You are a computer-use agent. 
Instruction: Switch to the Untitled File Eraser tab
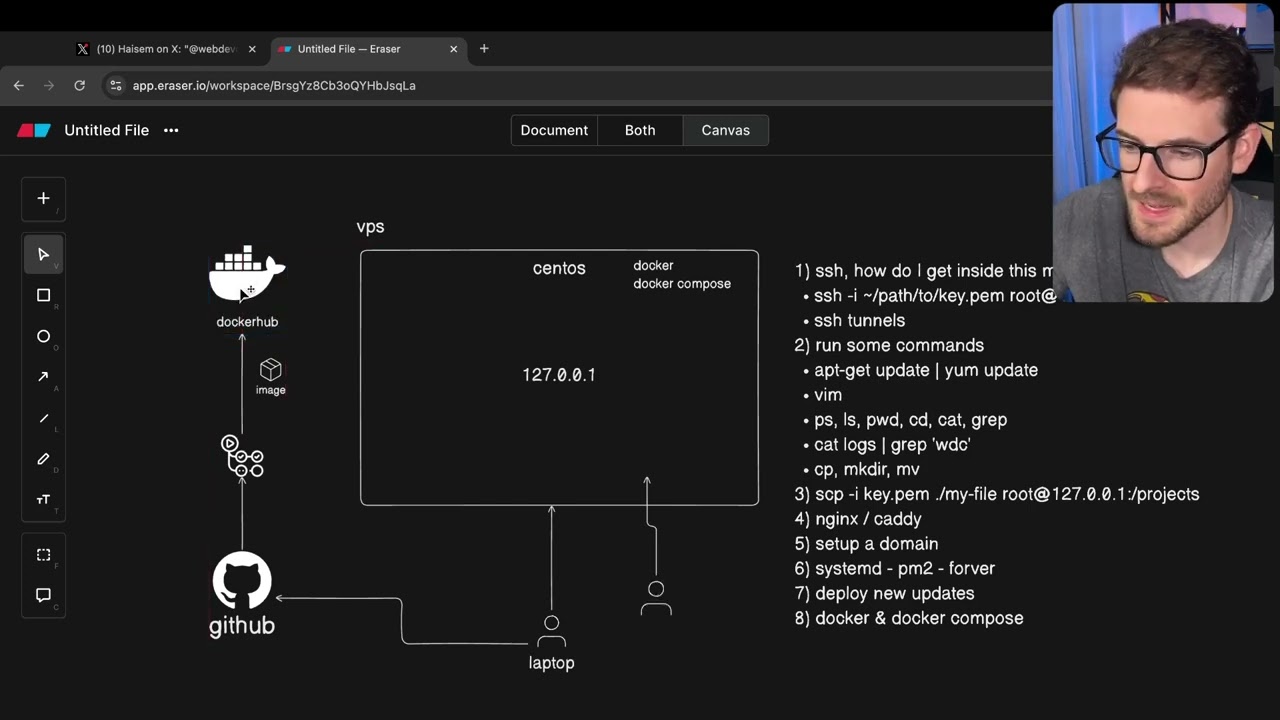[x=368, y=49]
